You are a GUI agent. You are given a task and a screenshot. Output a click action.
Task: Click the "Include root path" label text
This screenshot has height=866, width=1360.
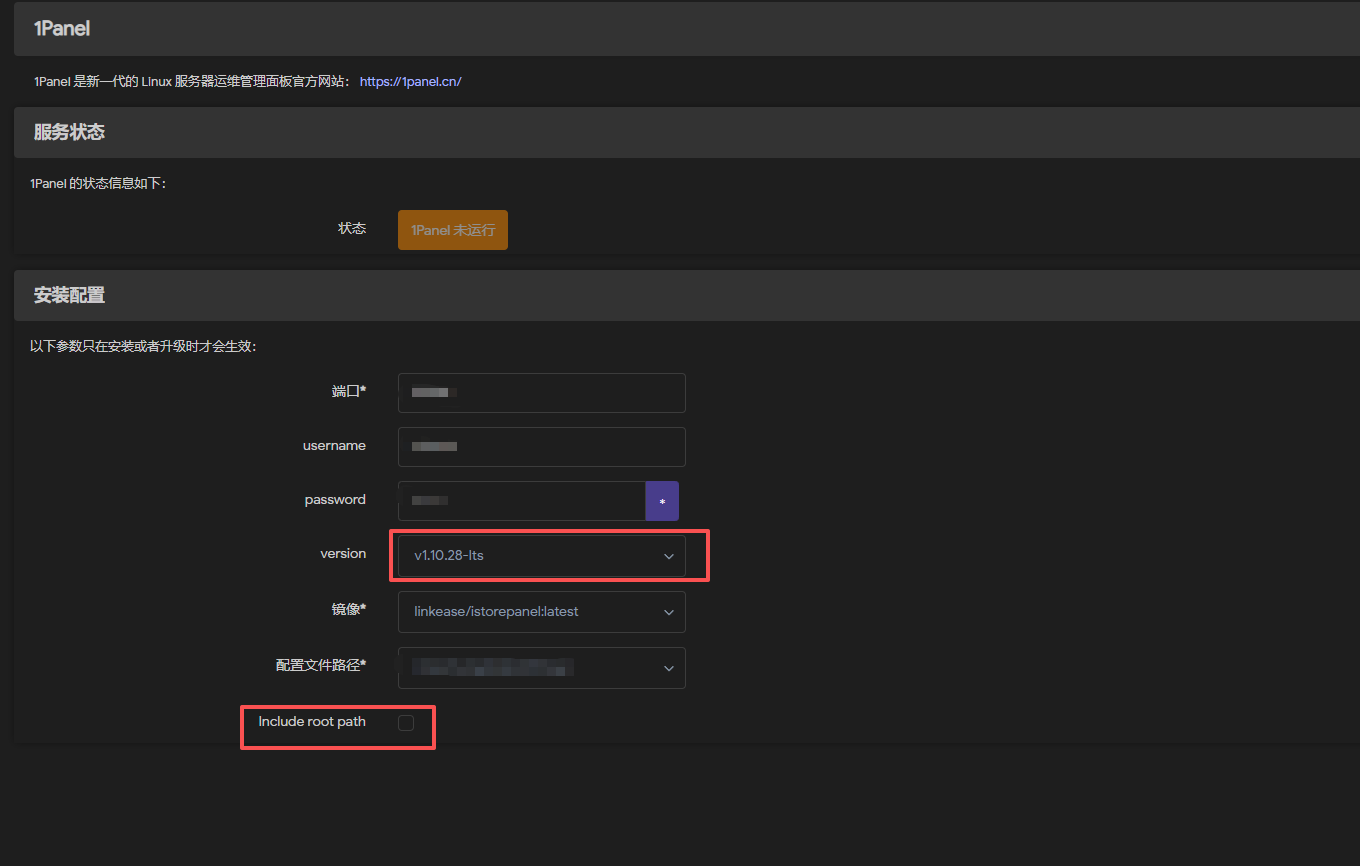[x=312, y=722]
